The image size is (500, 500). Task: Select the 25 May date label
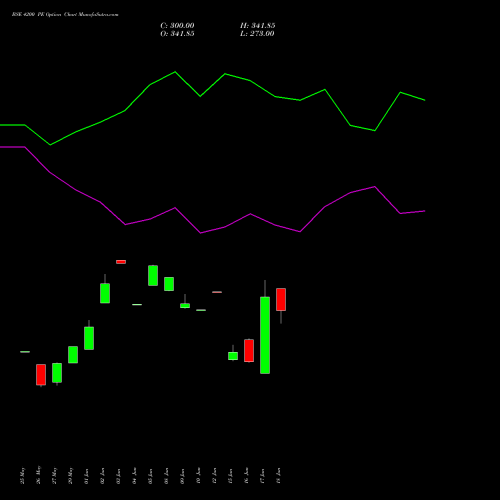22,475
